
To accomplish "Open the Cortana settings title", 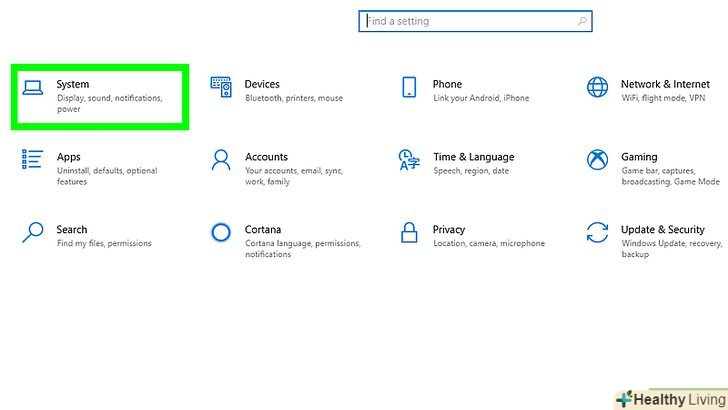I will pyautogui.click(x=263, y=229).
